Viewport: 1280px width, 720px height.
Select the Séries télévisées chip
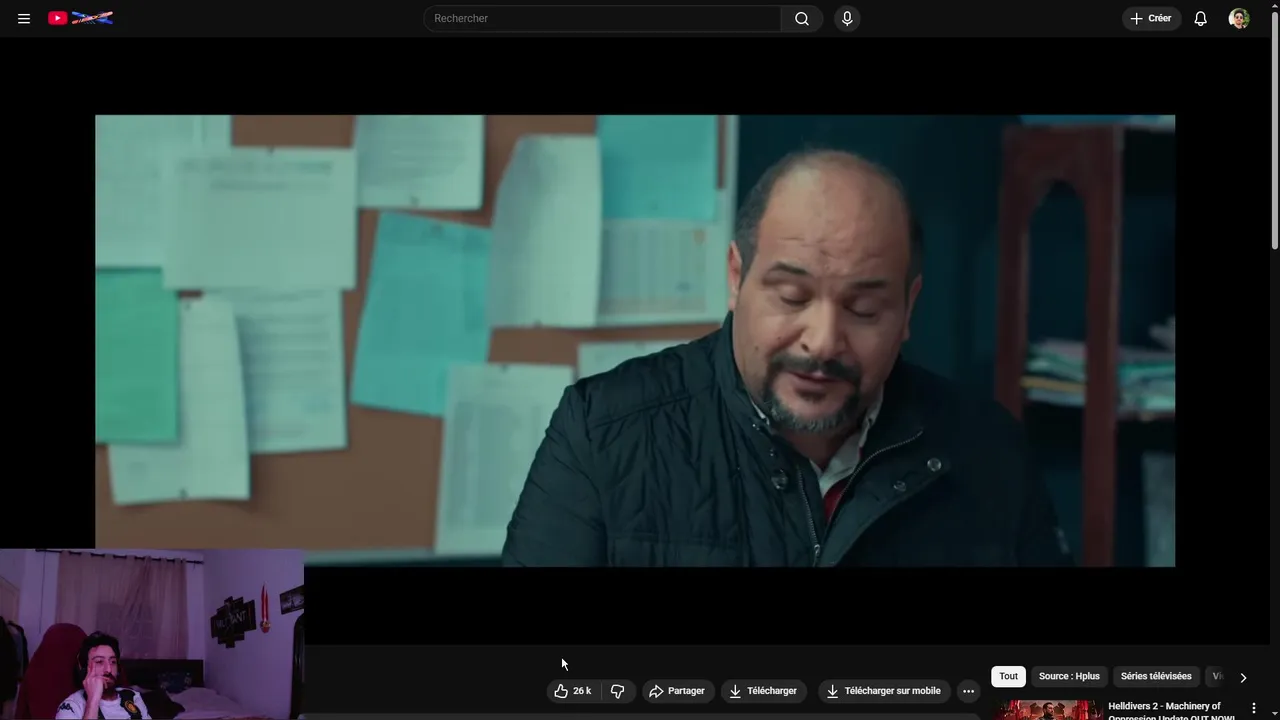(1156, 676)
